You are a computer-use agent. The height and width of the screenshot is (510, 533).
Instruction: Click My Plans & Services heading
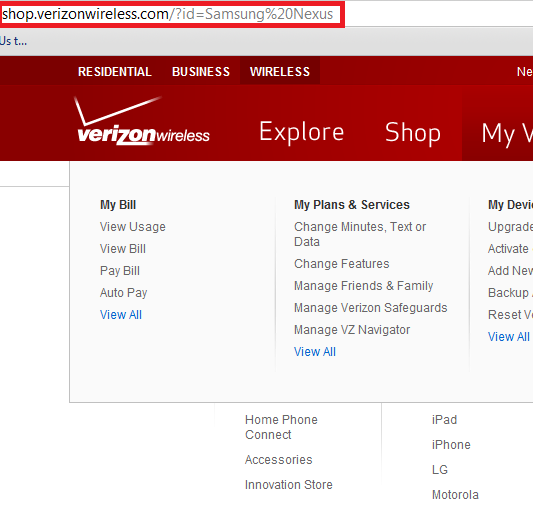pos(352,205)
